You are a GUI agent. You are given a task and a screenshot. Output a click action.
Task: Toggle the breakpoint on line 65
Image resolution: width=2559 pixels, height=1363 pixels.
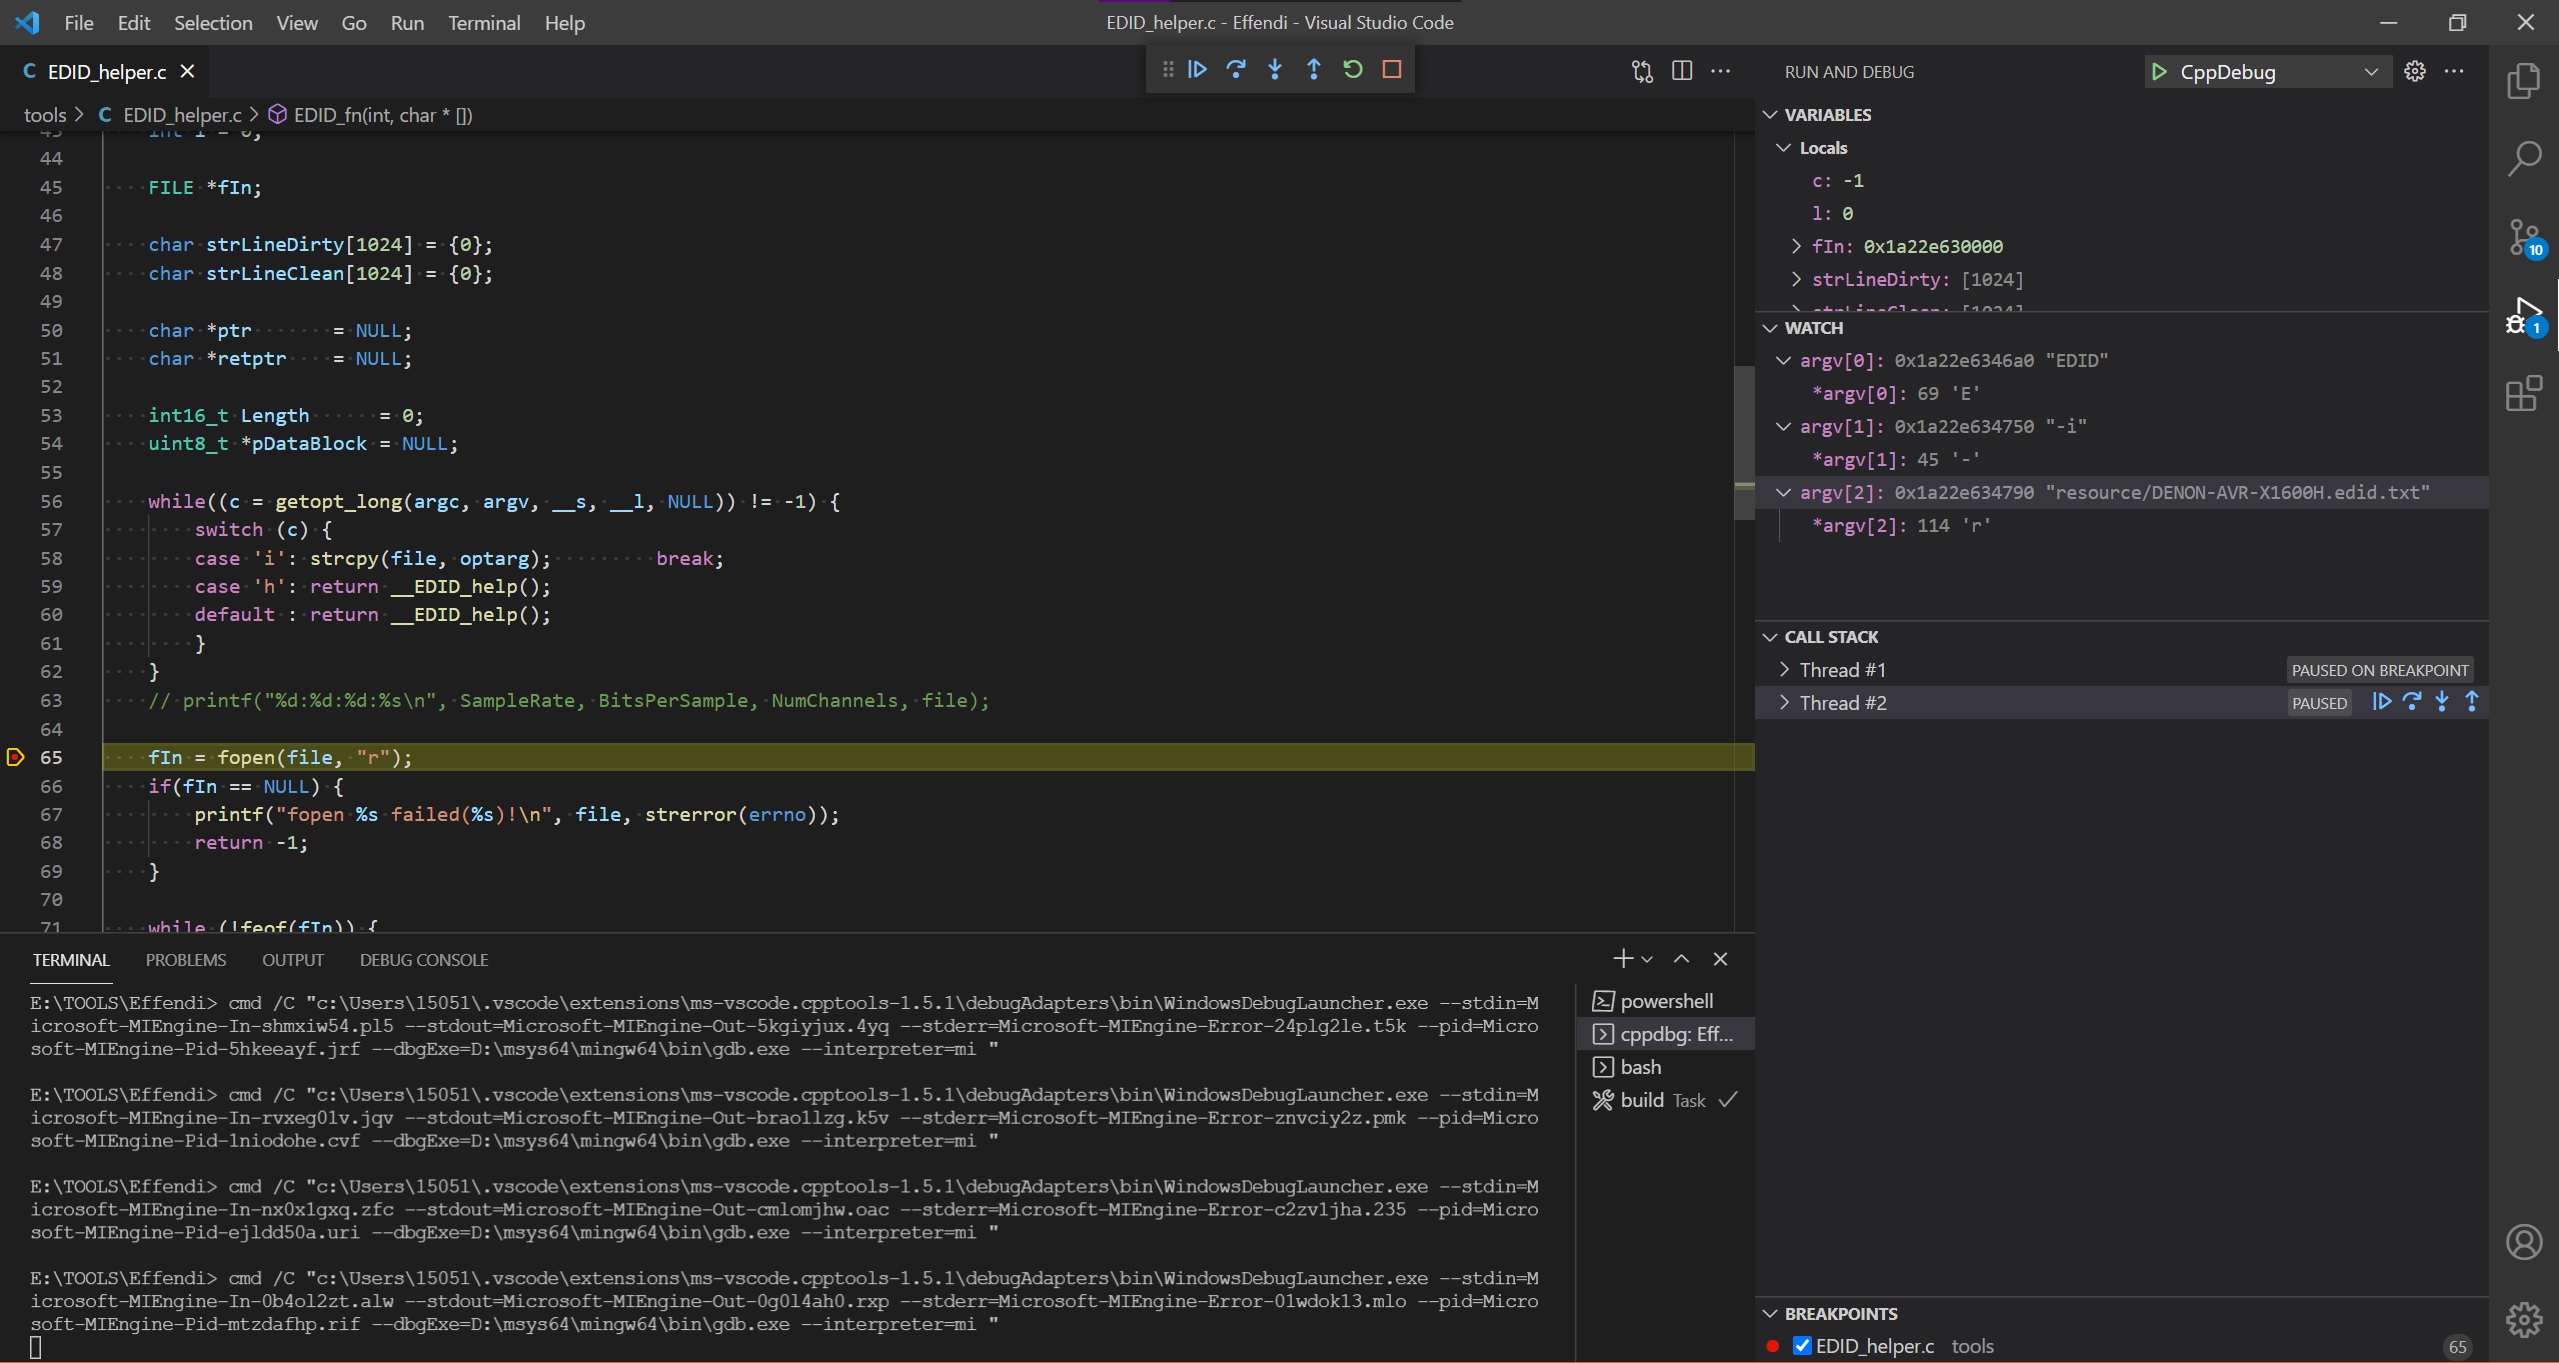[x=14, y=757]
